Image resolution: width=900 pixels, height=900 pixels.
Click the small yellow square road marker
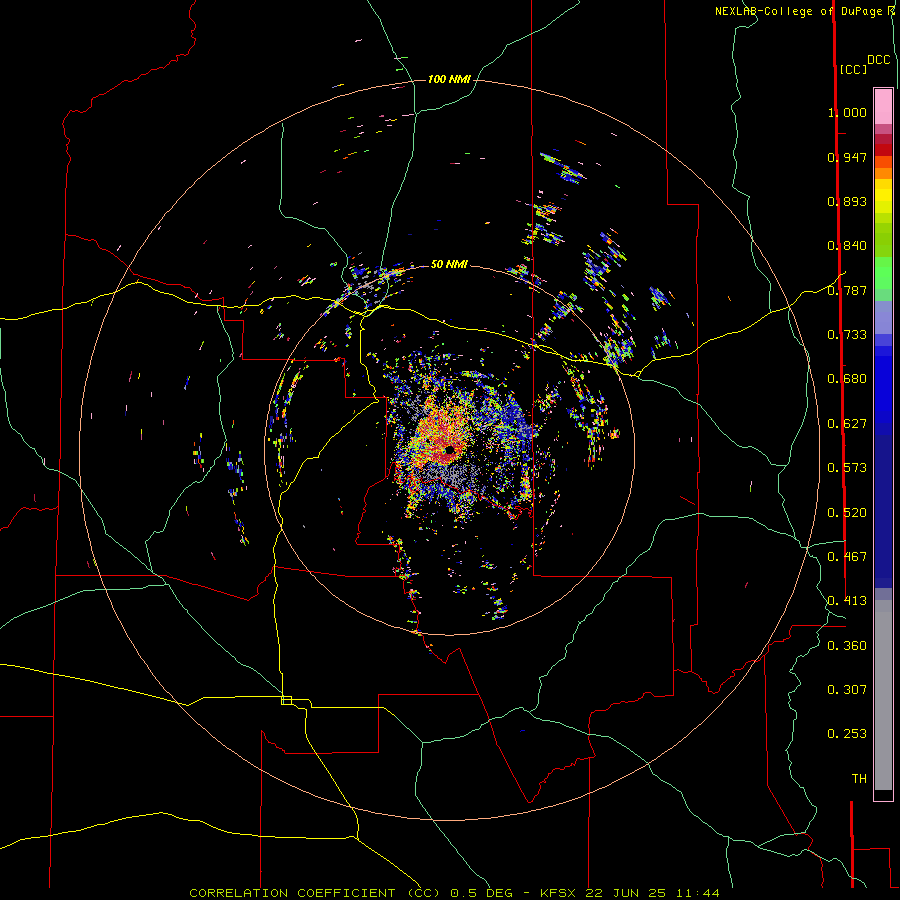286,700
